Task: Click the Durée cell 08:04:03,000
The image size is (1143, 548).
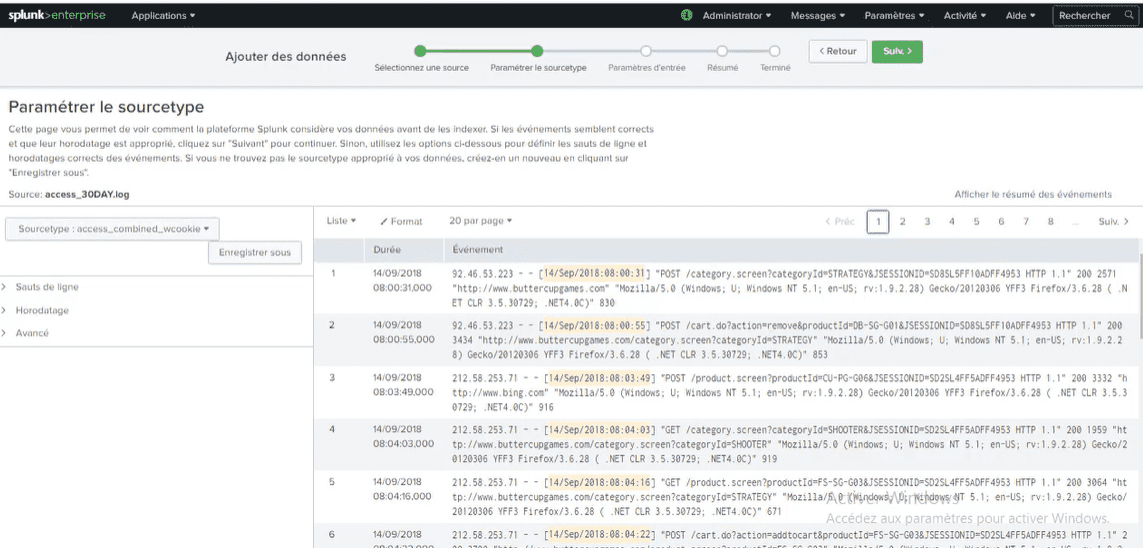Action: coord(404,443)
